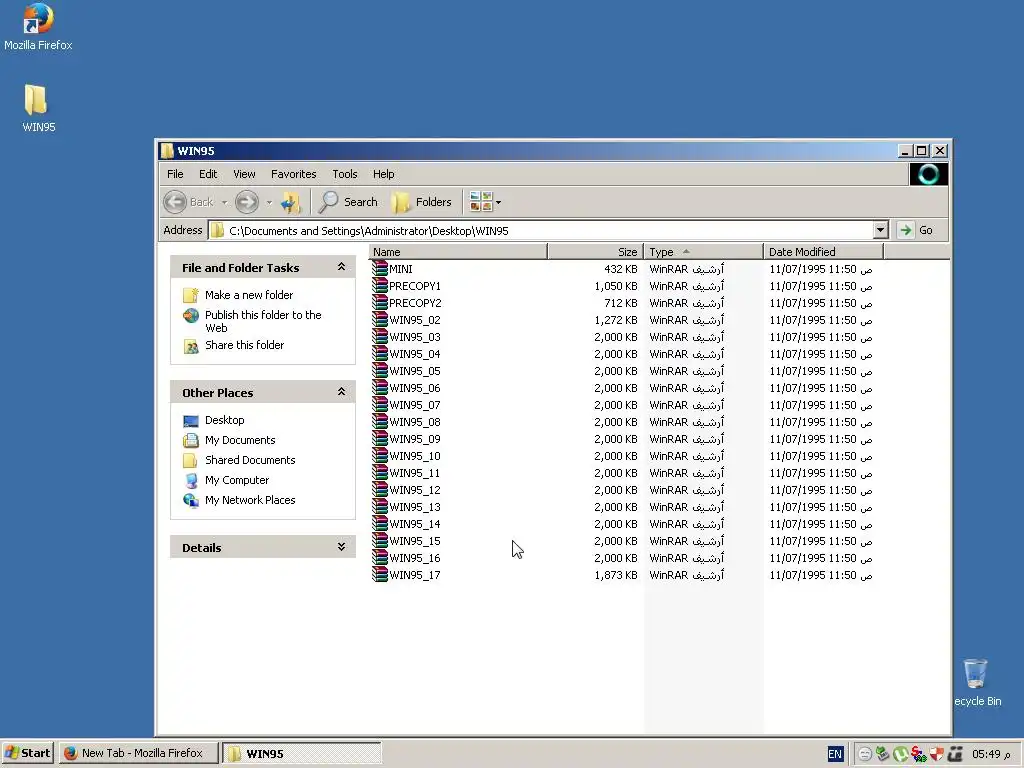Sort by Size column header
The width and height of the screenshot is (1024, 768).
point(596,252)
